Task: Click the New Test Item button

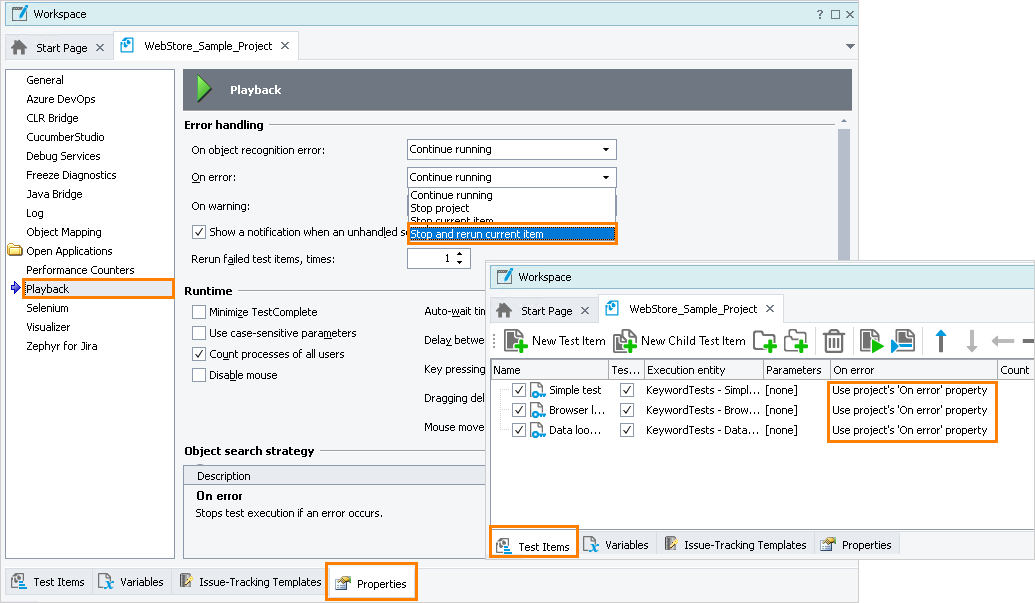Action: click(555, 341)
